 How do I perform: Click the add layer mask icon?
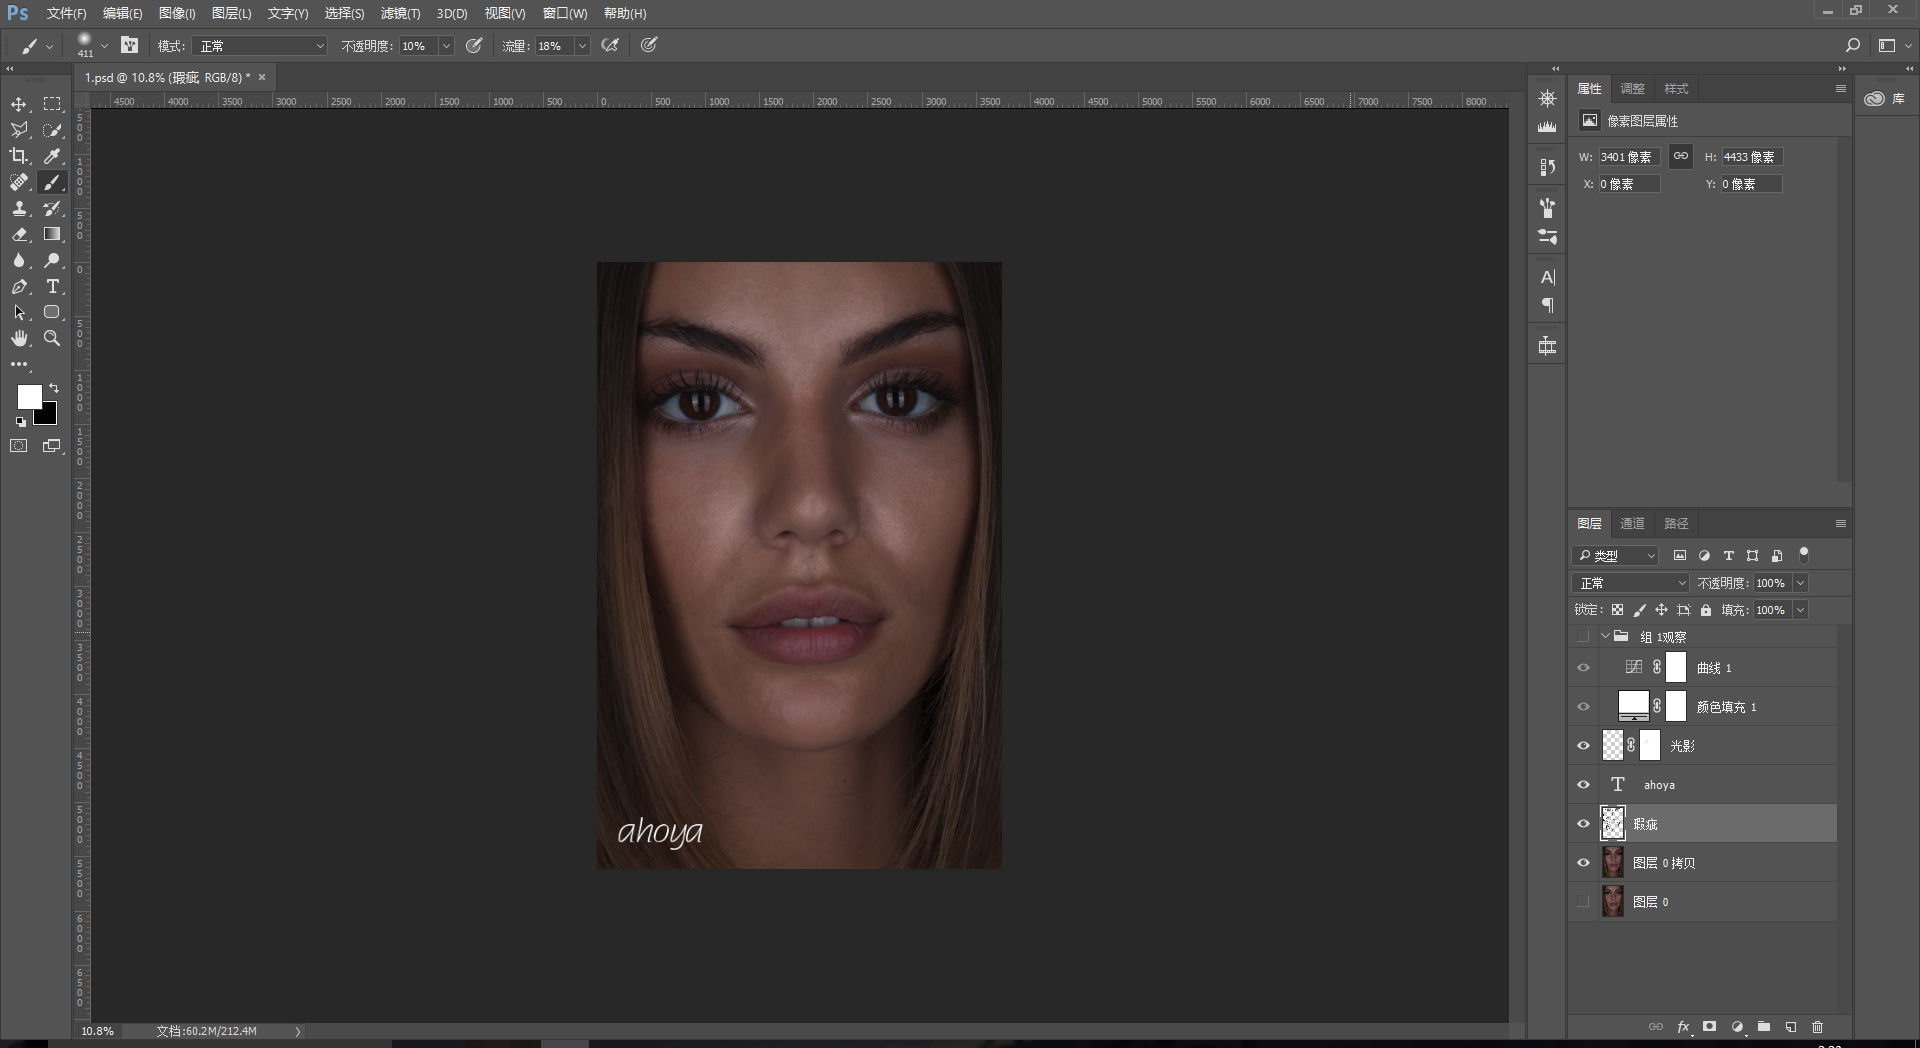pos(1710,1027)
